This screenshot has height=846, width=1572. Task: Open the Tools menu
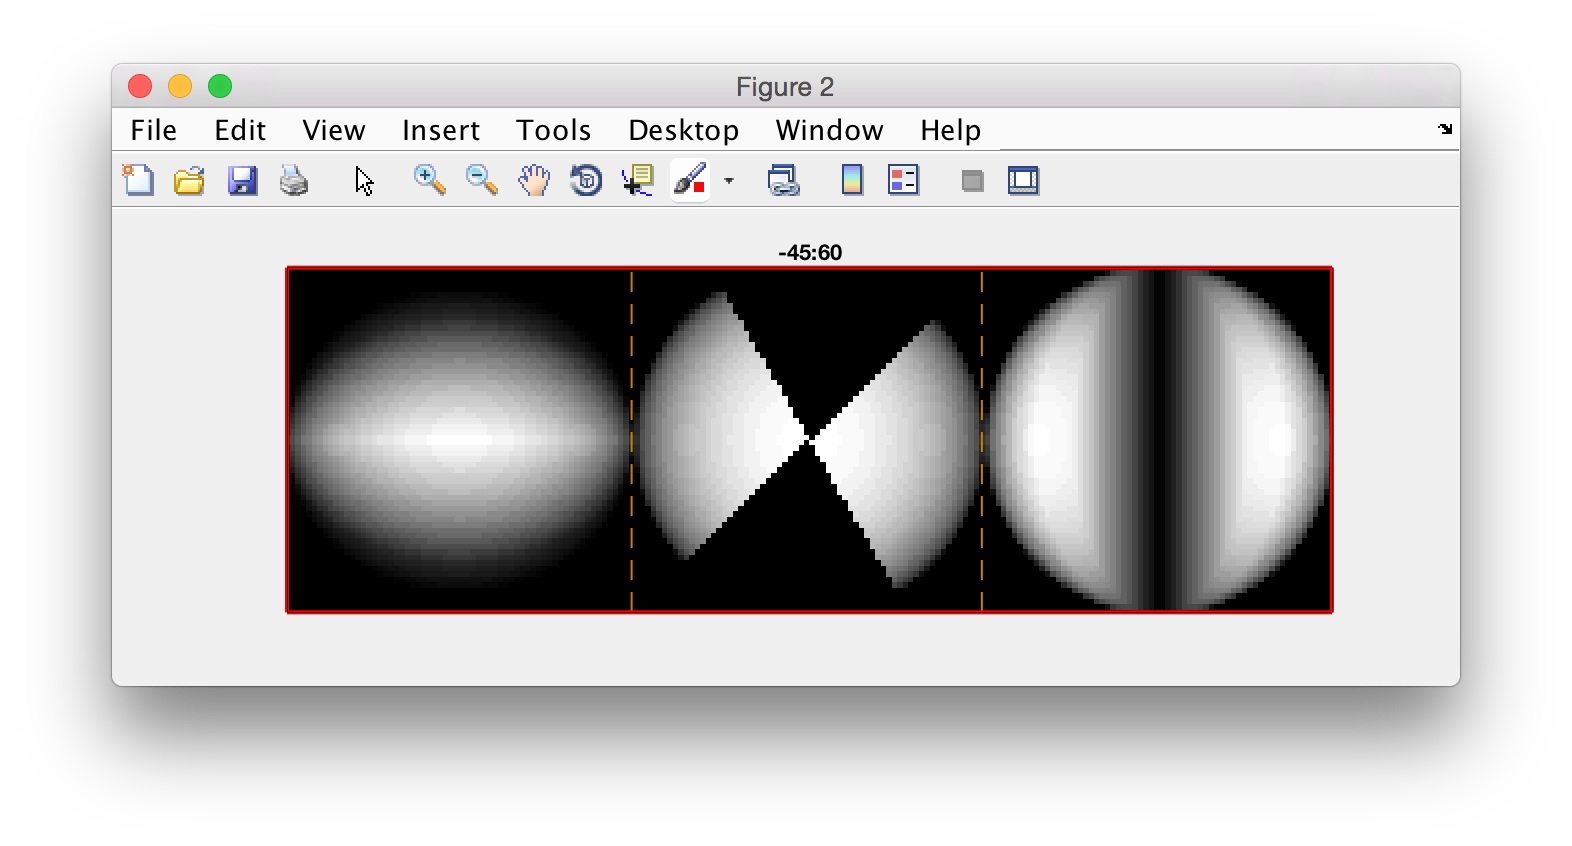tap(553, 130)
